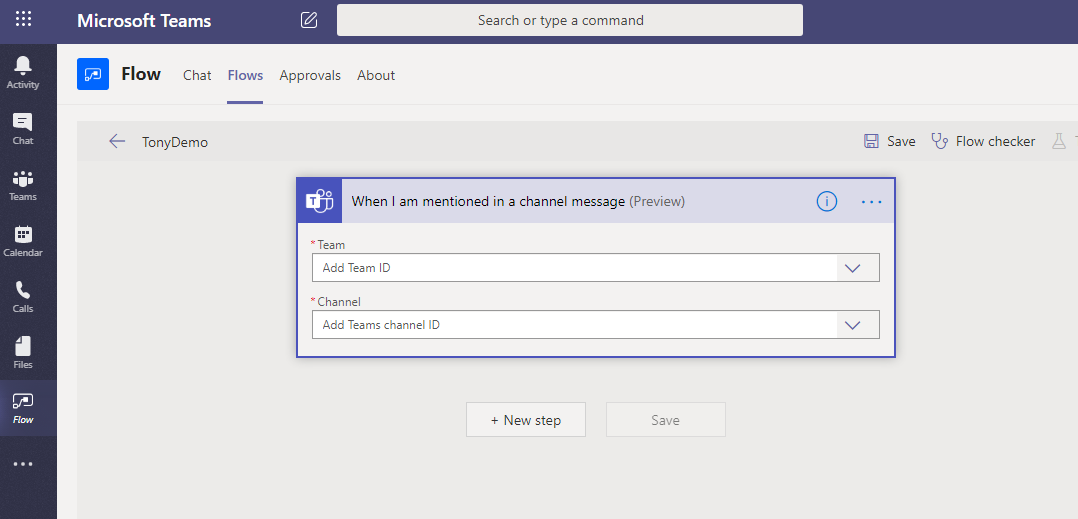
Task: Save the flow from the top toolbar
Action: (890, 141)
